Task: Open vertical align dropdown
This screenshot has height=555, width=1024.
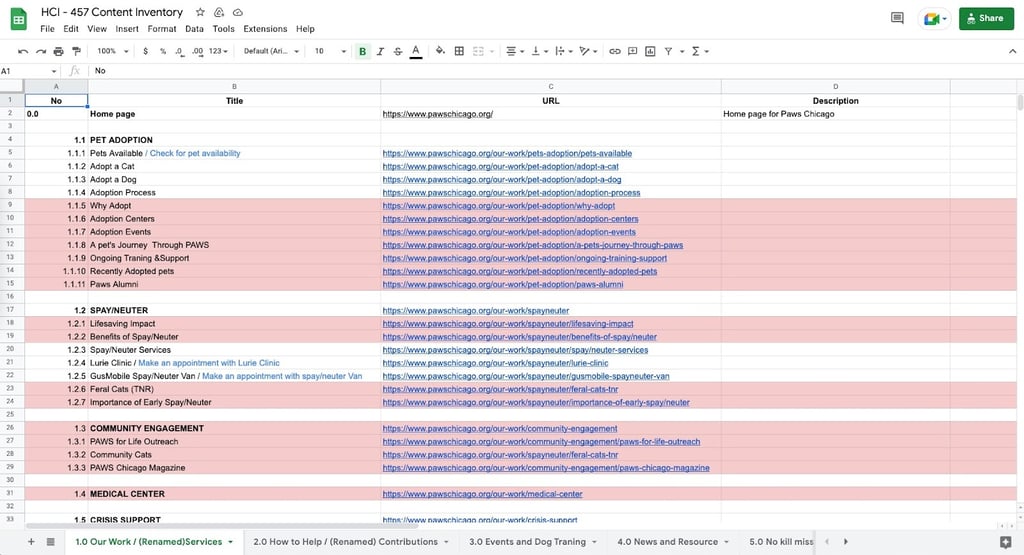Action: tap(539, 51)
